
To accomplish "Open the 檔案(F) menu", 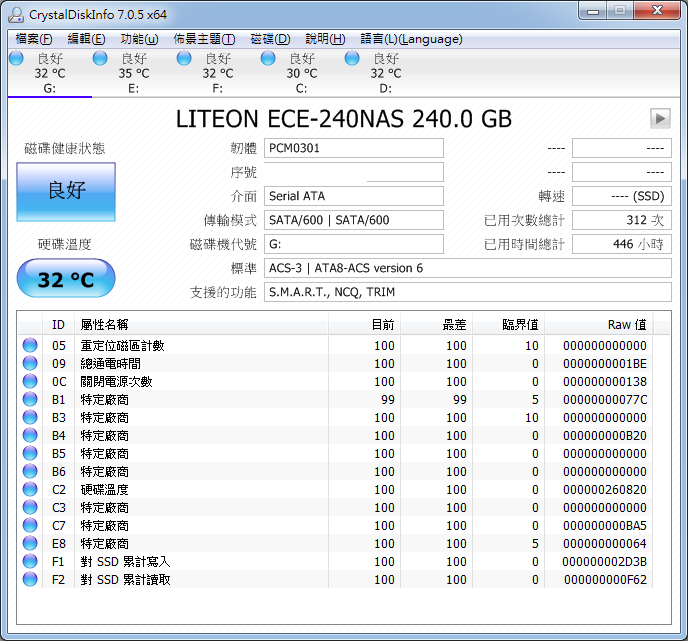I will (34, 39).
